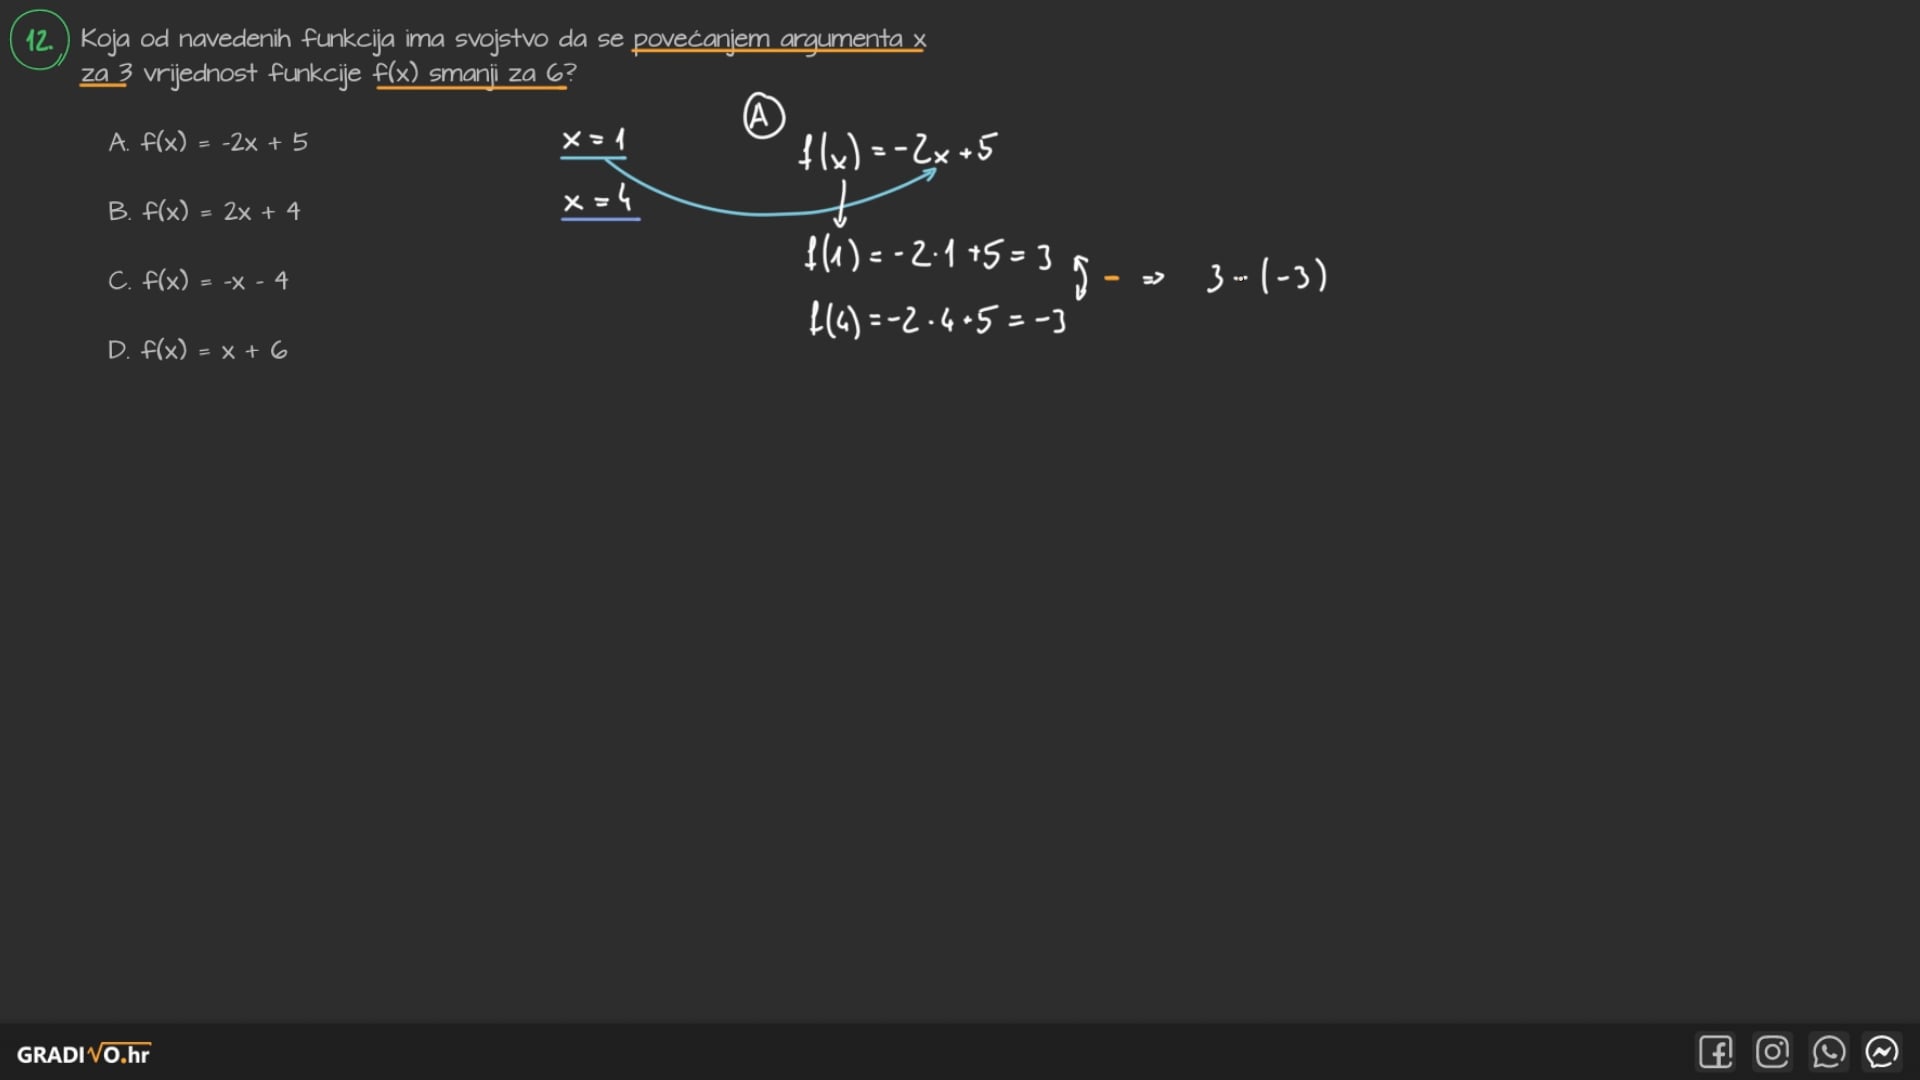Open the Messenger icon
This screenshot has width=1920, height=1080.
(x=1882, y=1052)
